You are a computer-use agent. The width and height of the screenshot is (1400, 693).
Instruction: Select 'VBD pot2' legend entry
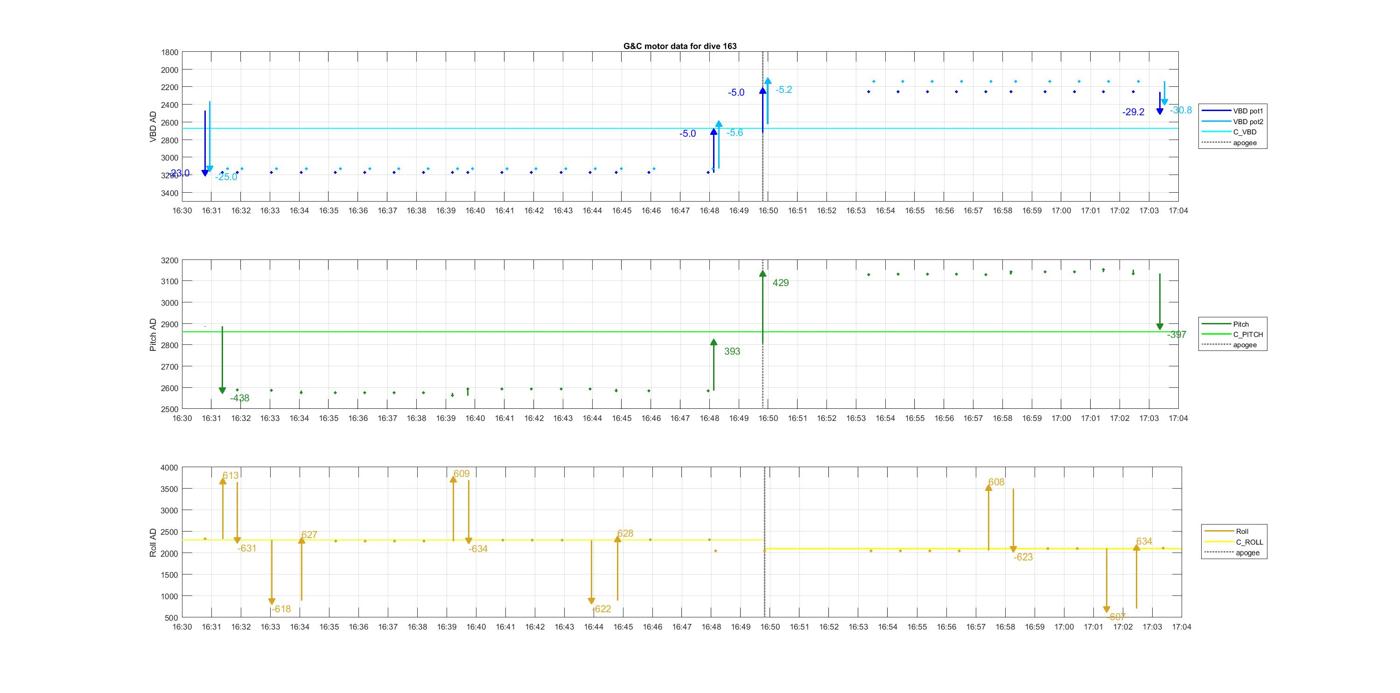point(1247,121)
